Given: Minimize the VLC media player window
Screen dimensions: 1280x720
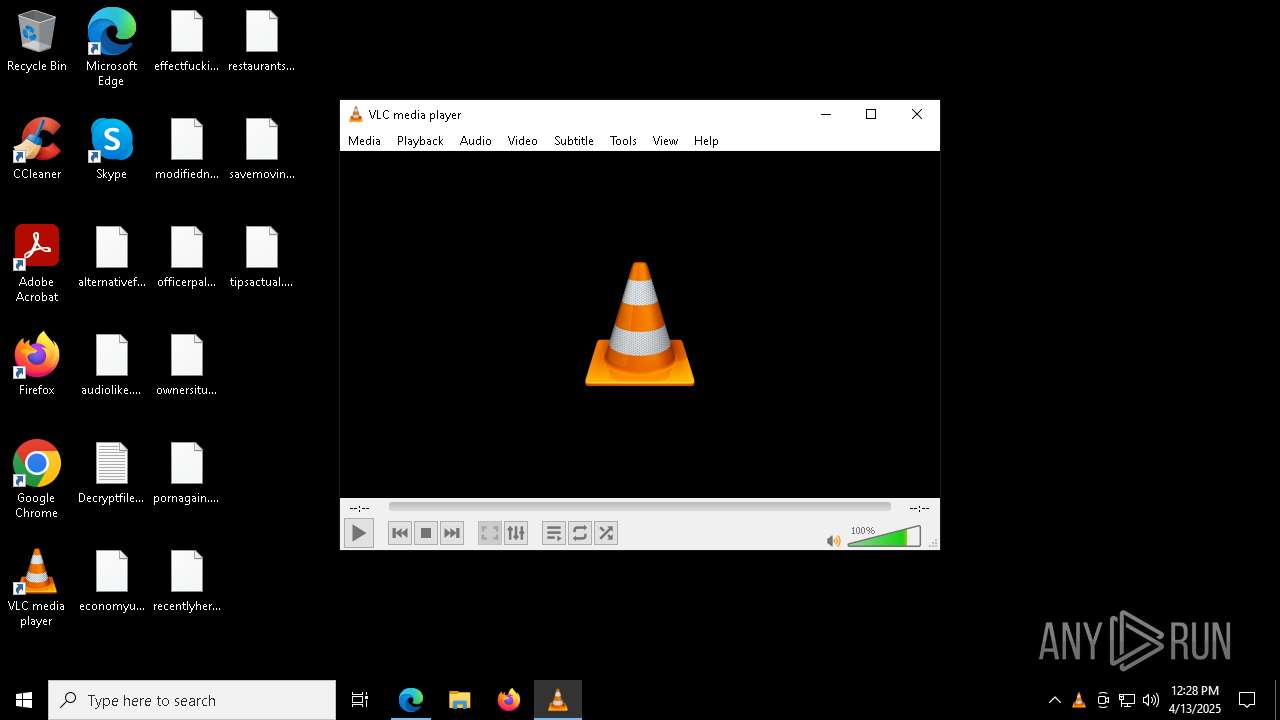Looking at the screenshot, I should tap(826, 114).
